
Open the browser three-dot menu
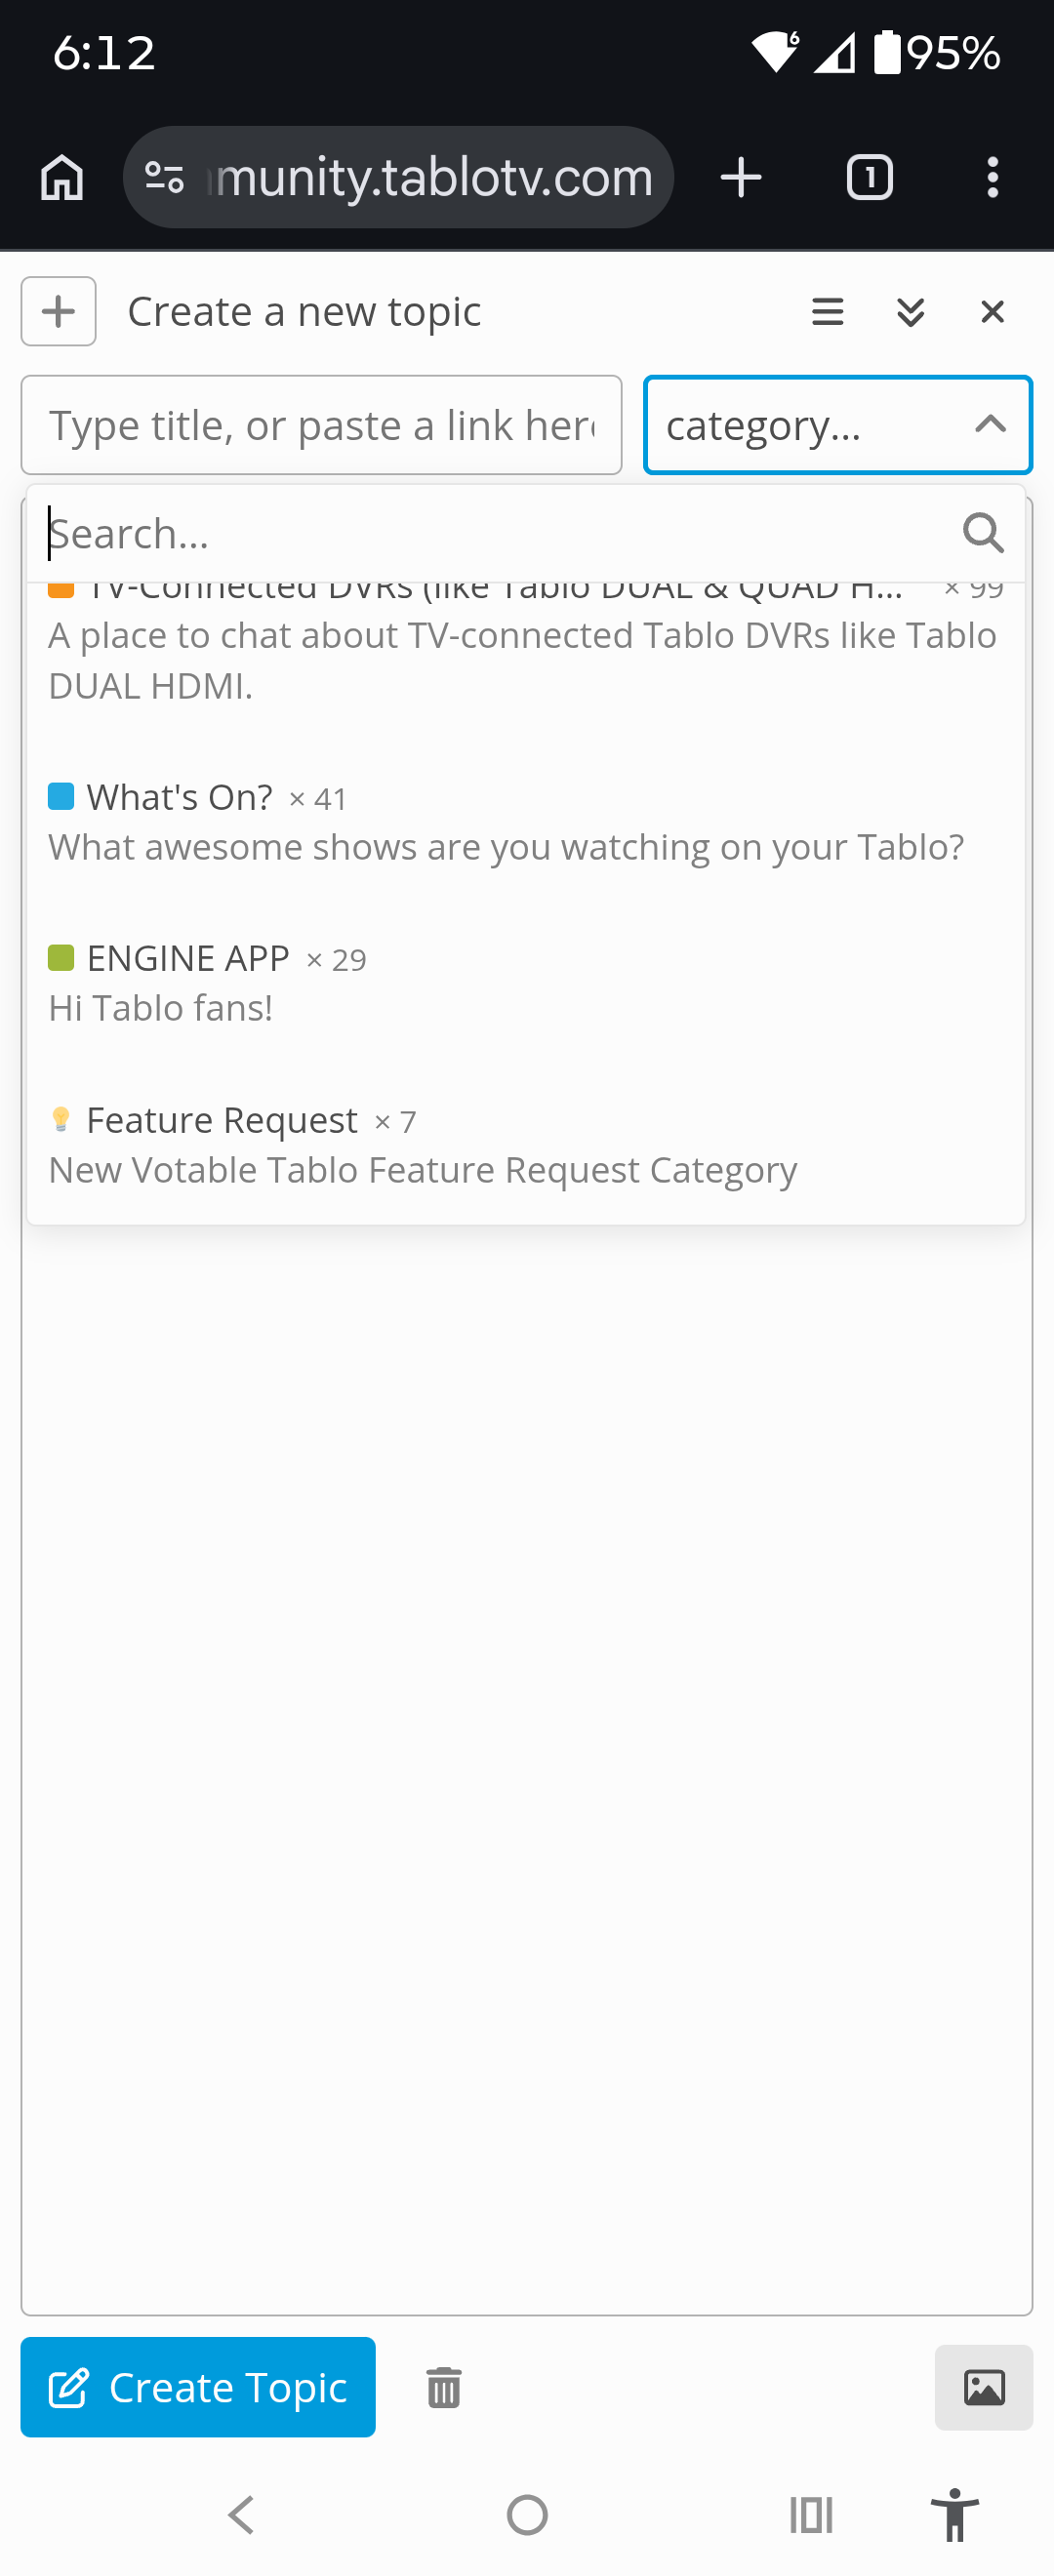992,178
